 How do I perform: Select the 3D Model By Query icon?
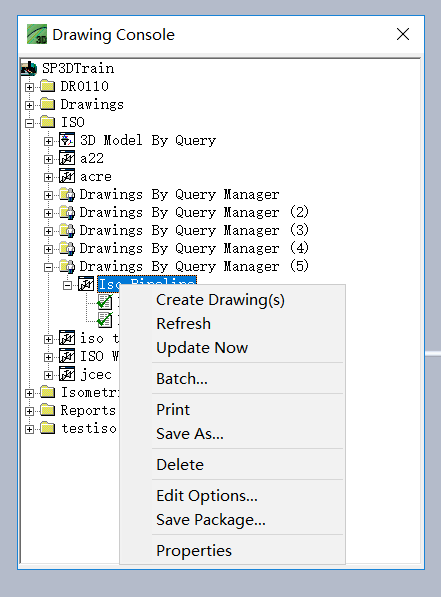coord(67,140)
